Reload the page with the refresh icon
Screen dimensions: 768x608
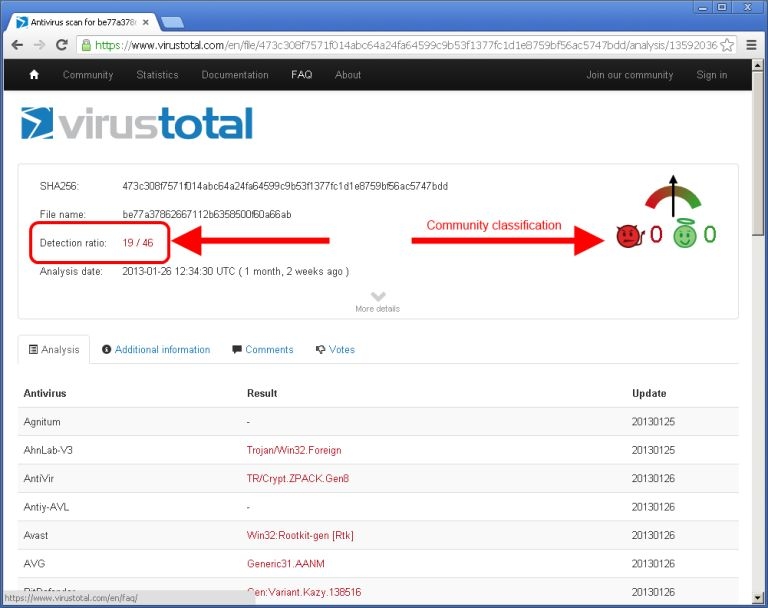click(62, 45)
